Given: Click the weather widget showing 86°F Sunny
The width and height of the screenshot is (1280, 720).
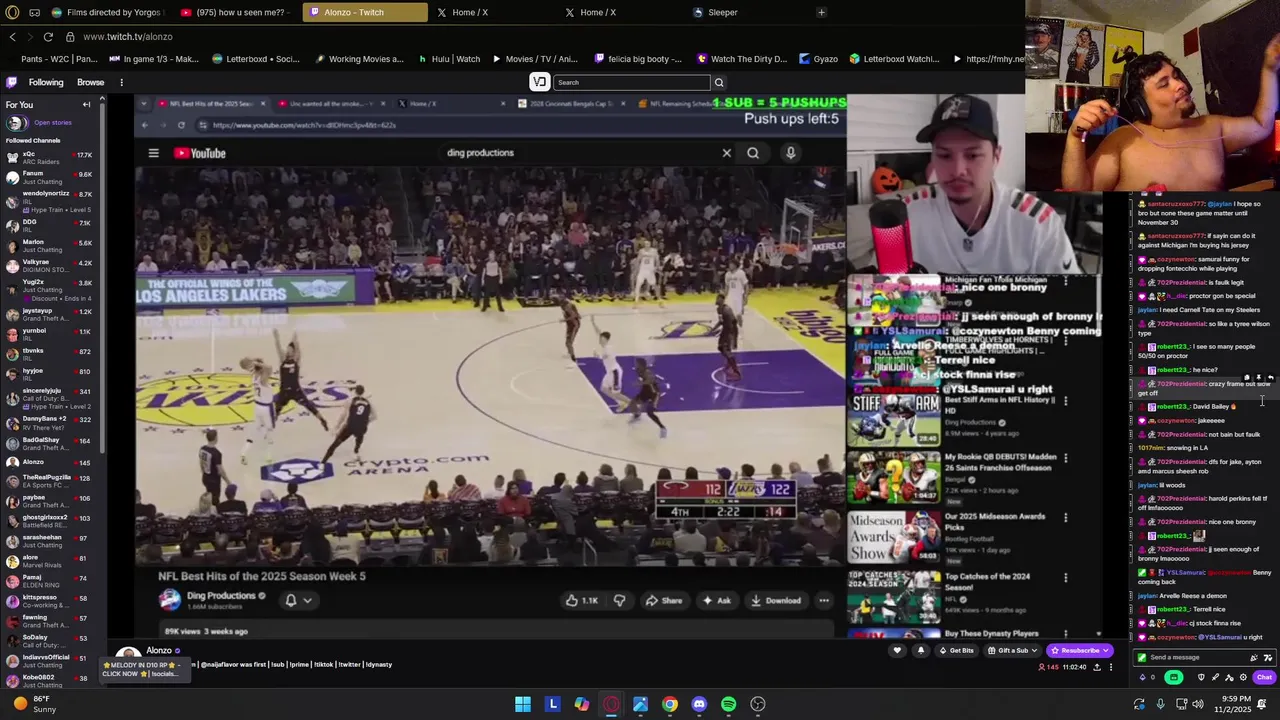Looking at the screenshot, I should tap(34, 704).
